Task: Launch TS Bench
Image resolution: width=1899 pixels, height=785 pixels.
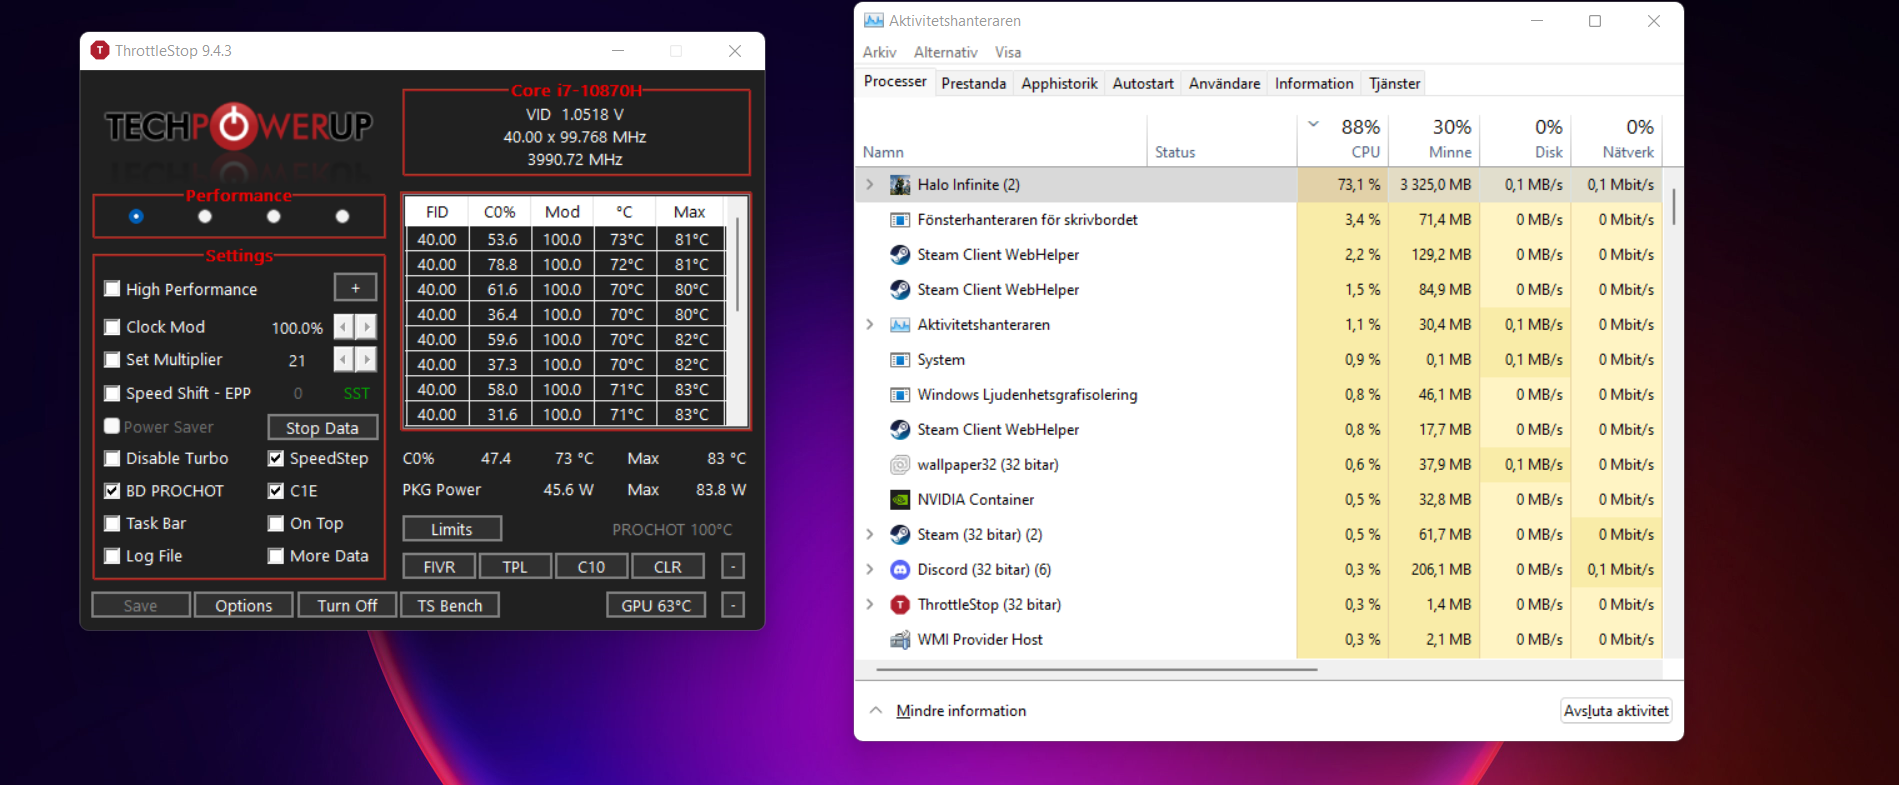Action: (450, 605)
